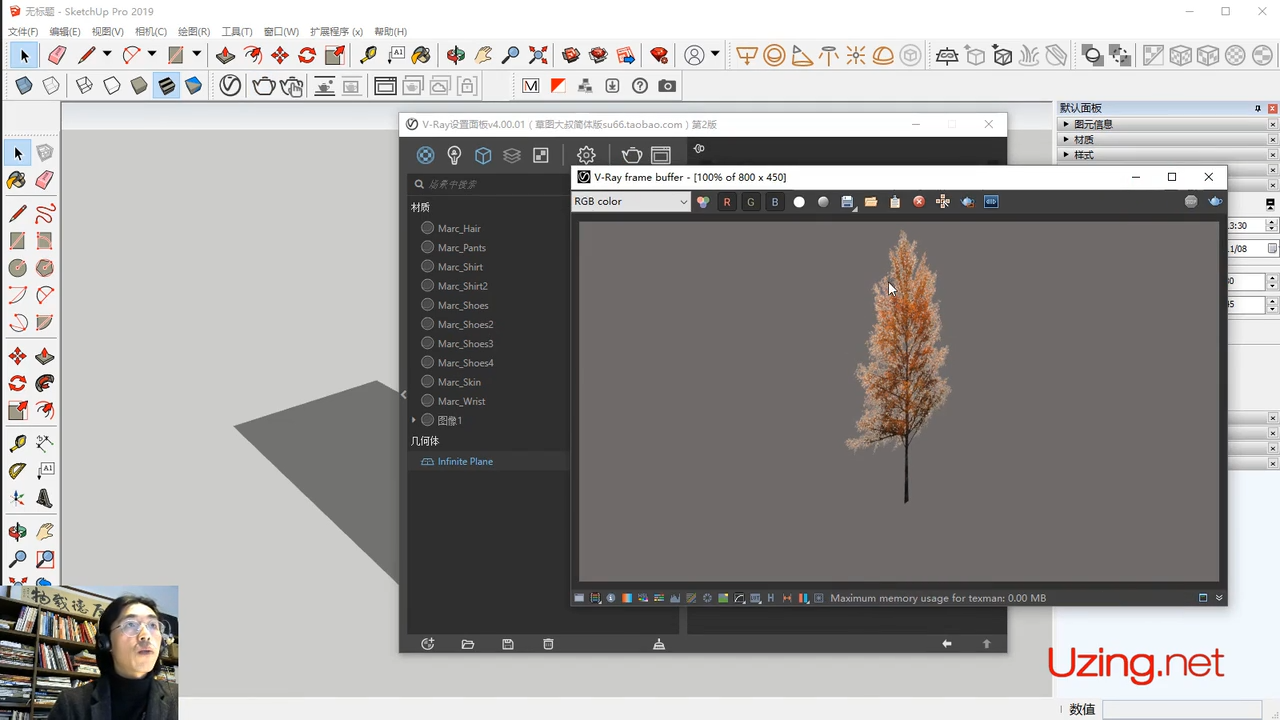Toggle the green channel G button
Viewport: 1280px width, 720px height.
(x=751, y=202)
